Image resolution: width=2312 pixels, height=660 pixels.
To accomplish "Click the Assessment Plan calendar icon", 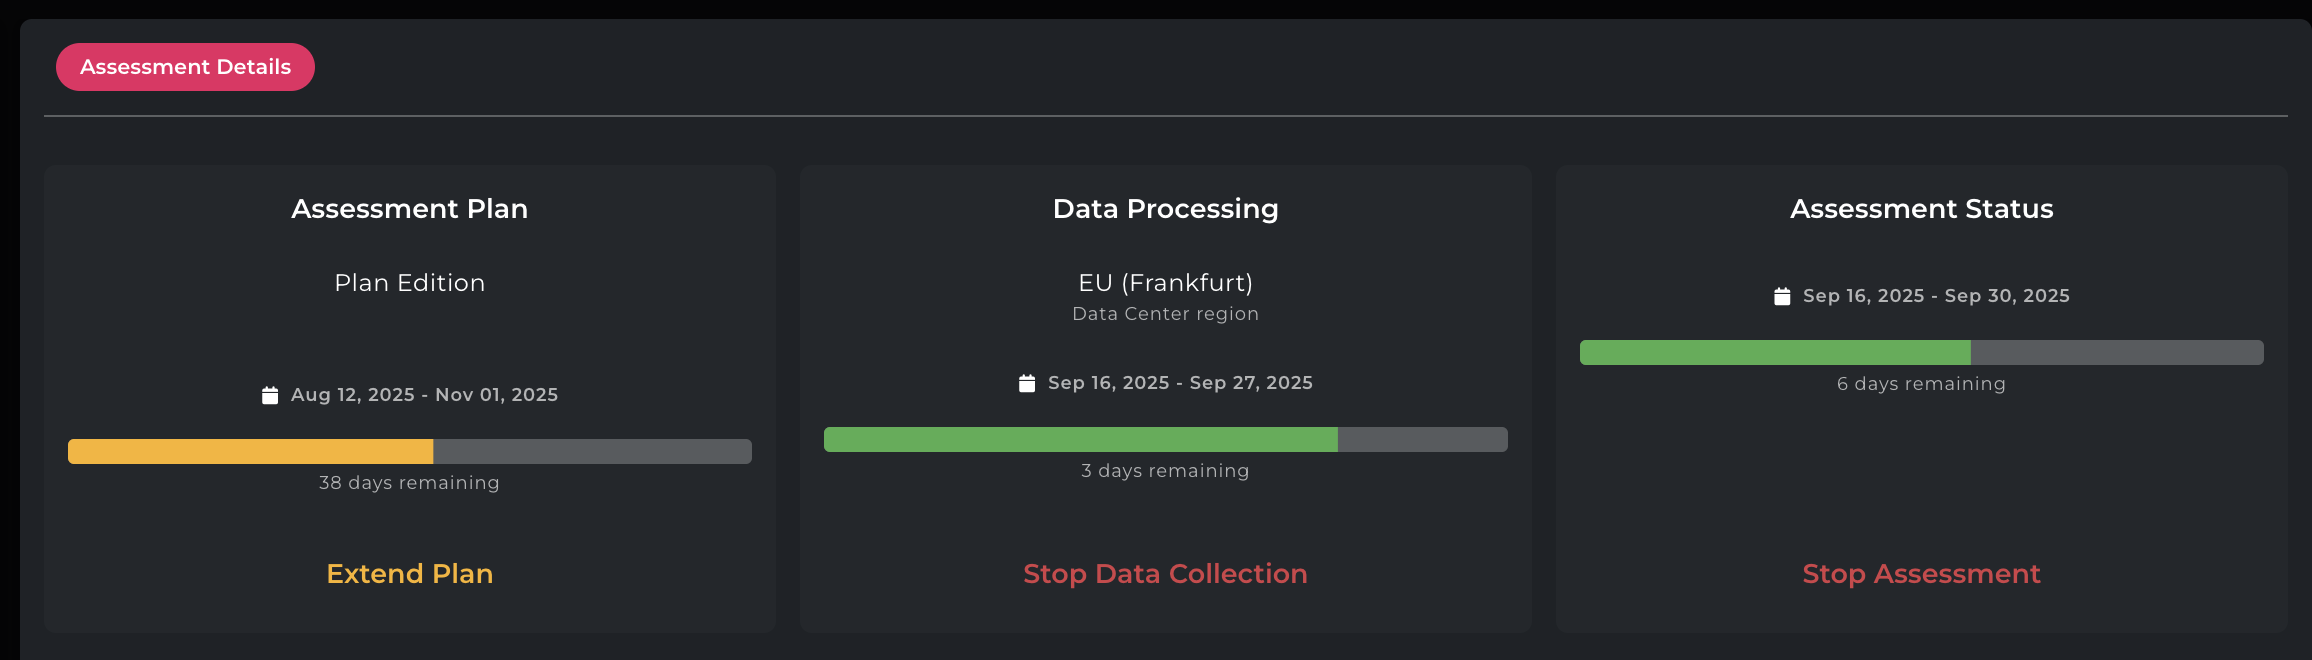I will tap(270, 395).
